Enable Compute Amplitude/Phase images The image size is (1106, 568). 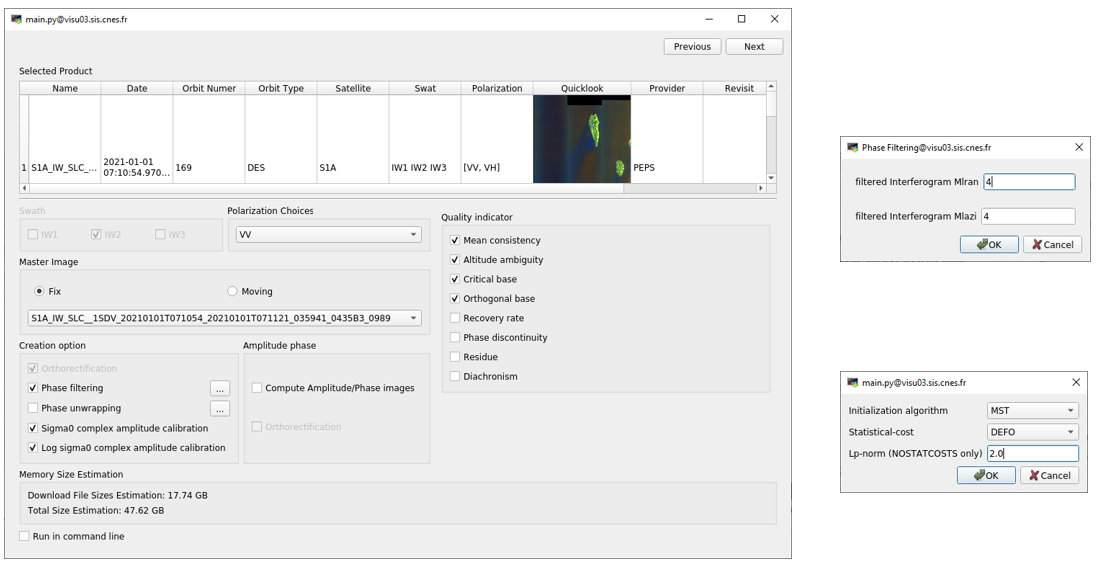257,388
